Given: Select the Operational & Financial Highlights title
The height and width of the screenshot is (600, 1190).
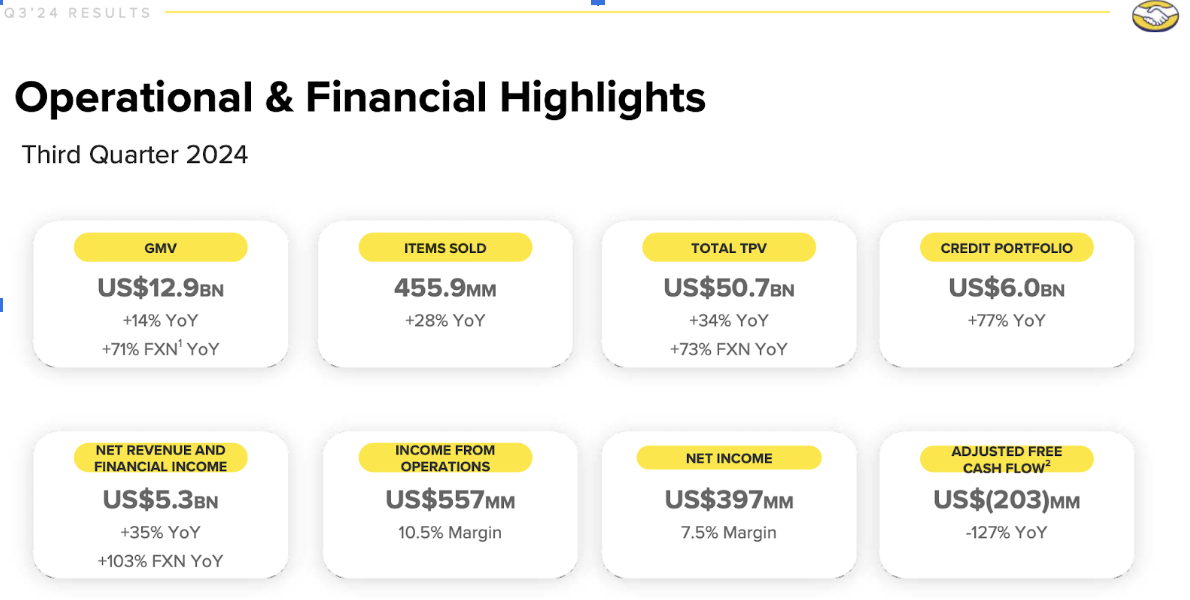Looking at the screenshot, I should point(360,98).
